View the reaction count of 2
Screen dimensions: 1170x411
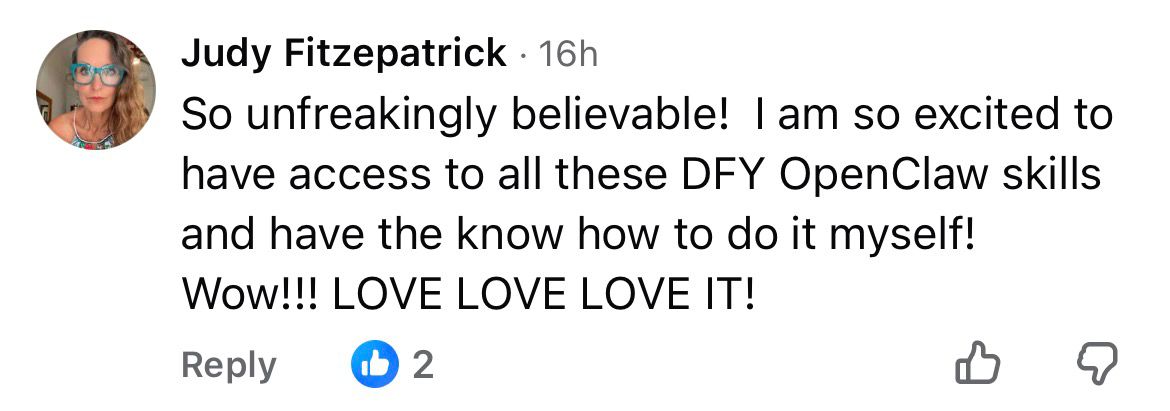pos(423,365)
